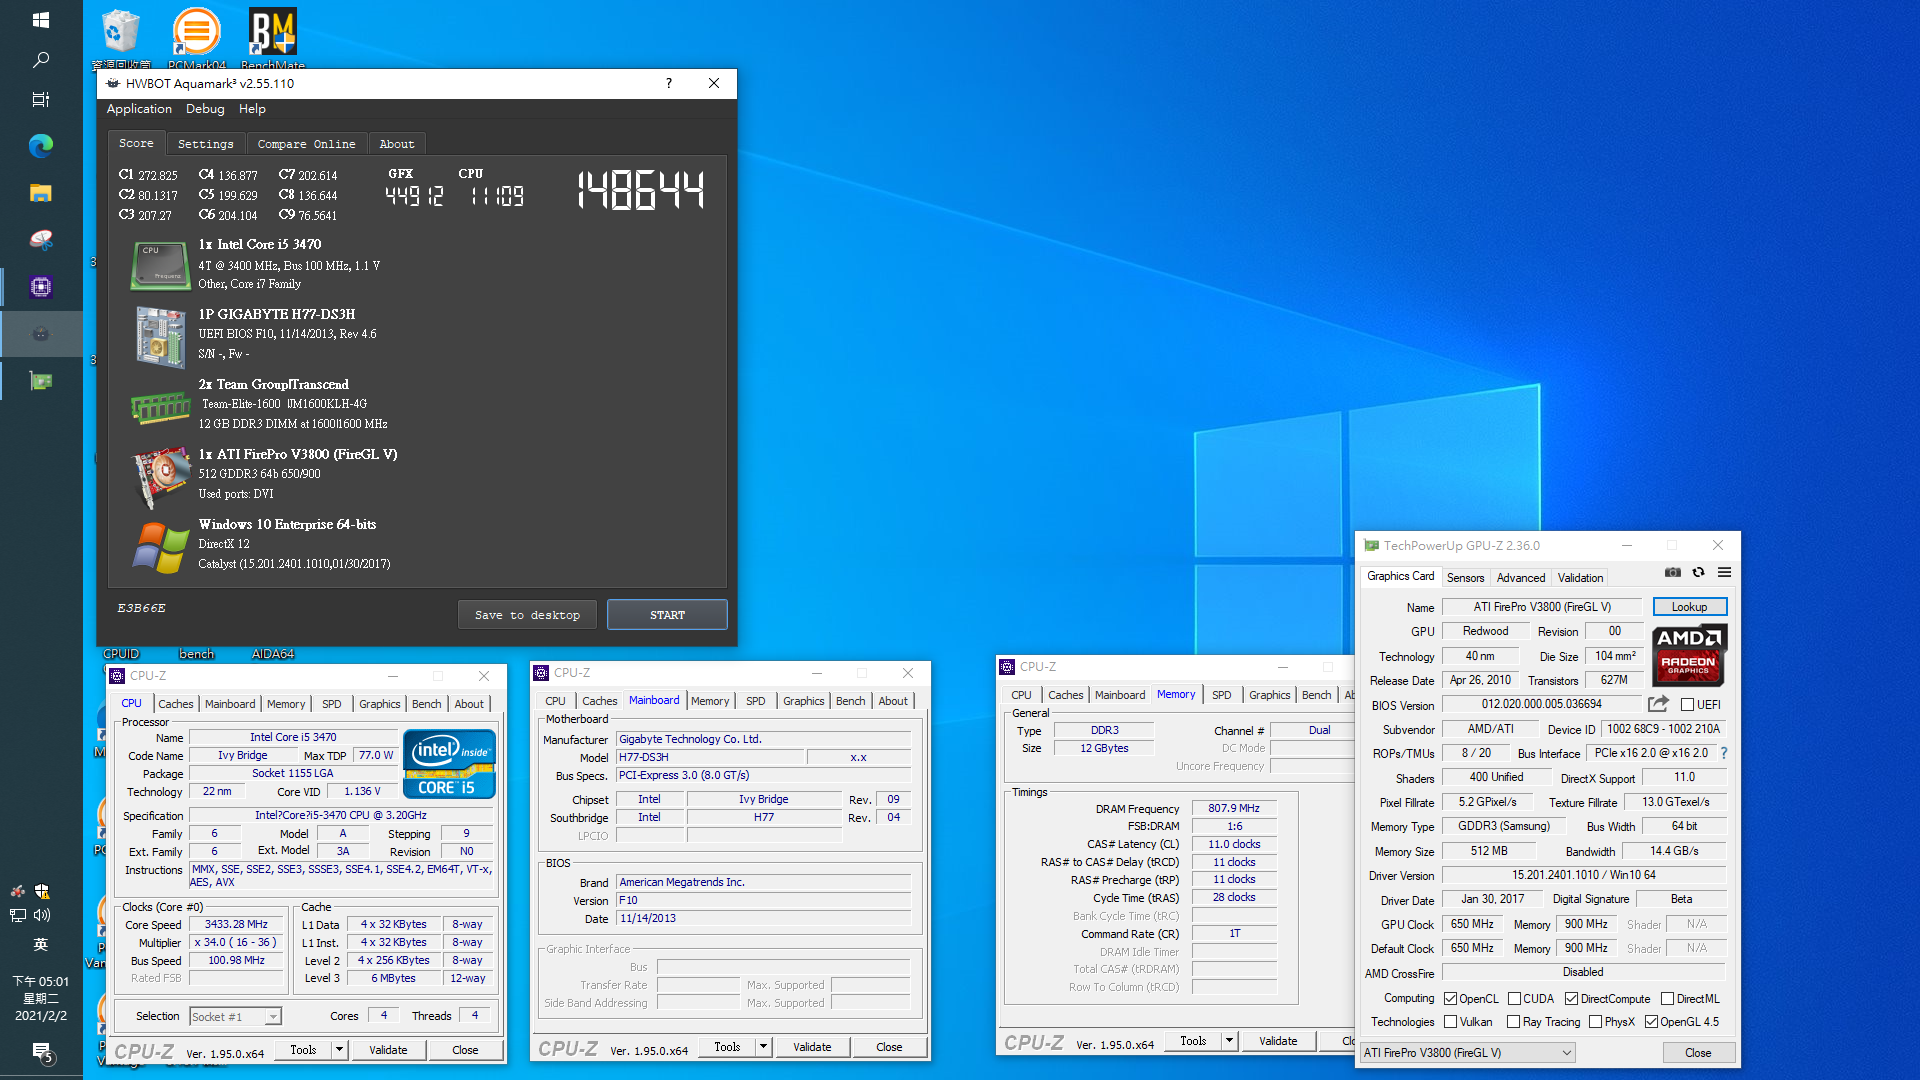
Task: Click the GPU-Z screenshot camera icon
Action: (1672, 573)
